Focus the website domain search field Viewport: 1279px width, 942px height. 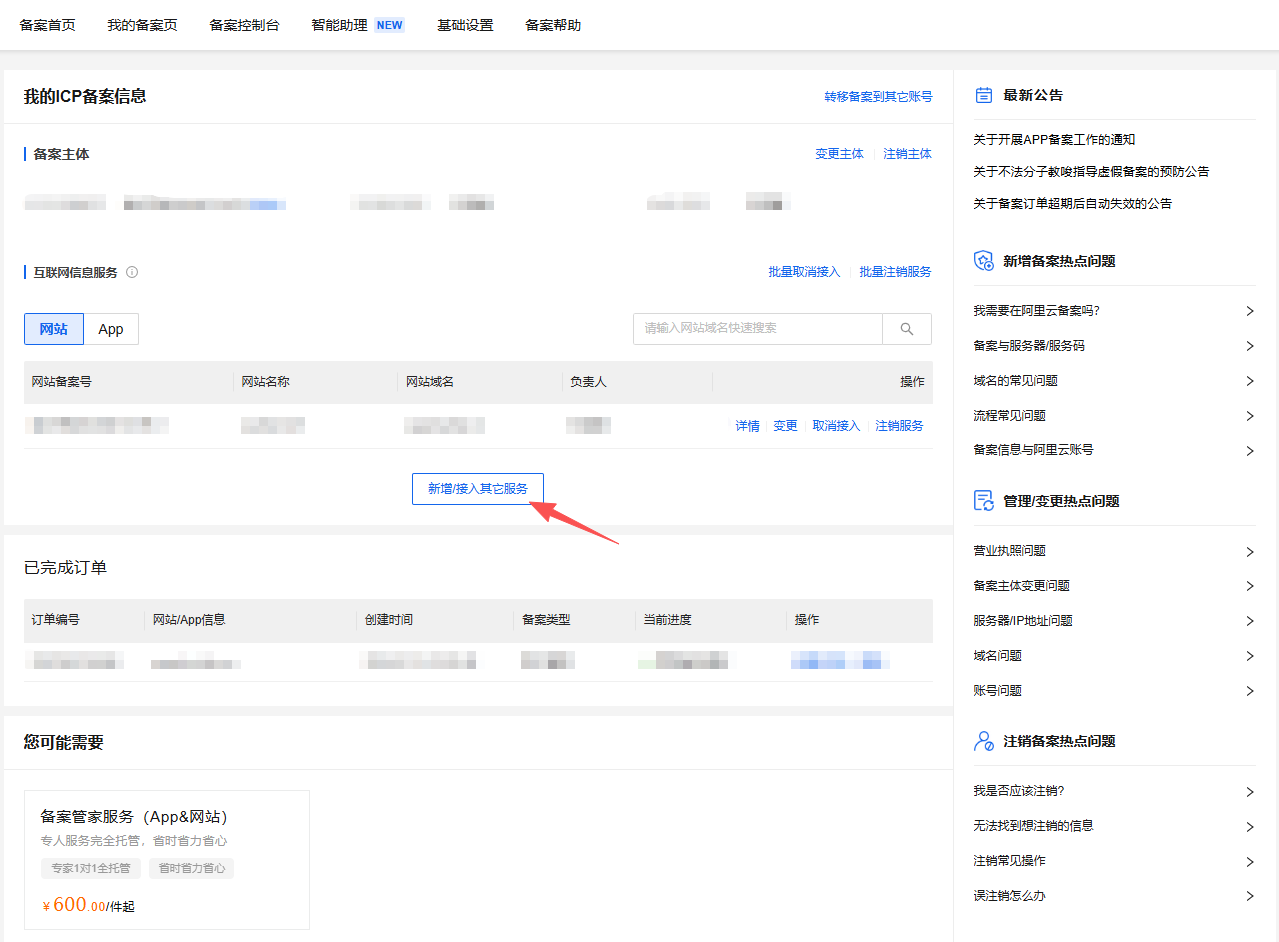(757, 329)
